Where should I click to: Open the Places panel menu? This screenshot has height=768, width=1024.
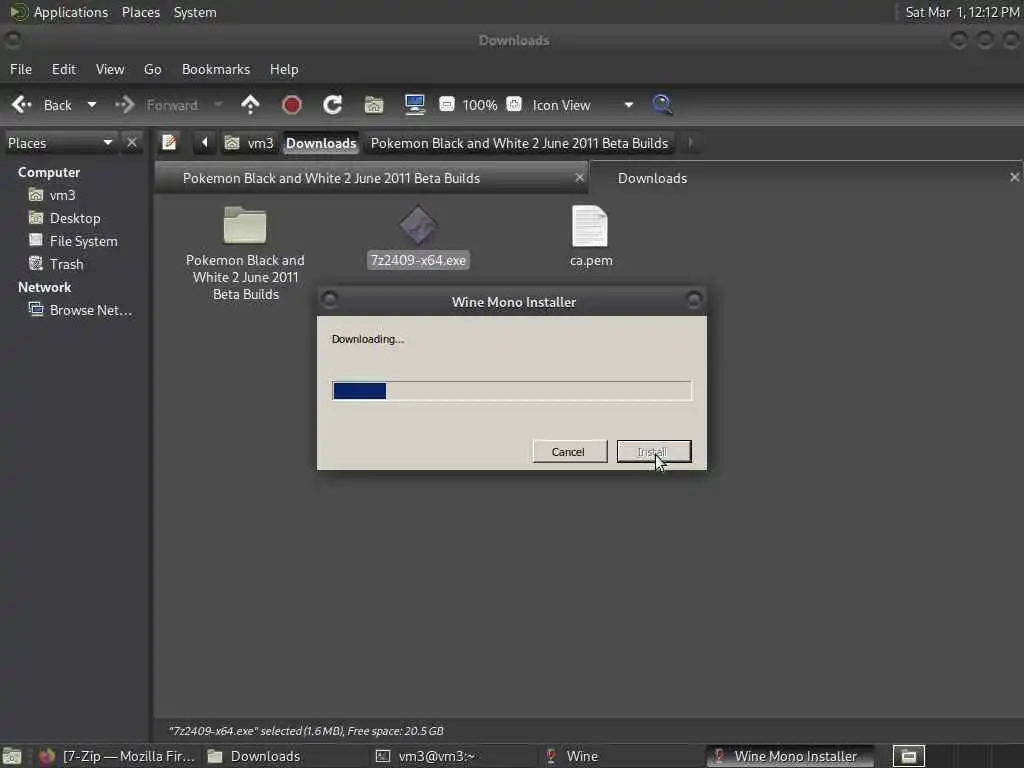[x=140, y=12]
